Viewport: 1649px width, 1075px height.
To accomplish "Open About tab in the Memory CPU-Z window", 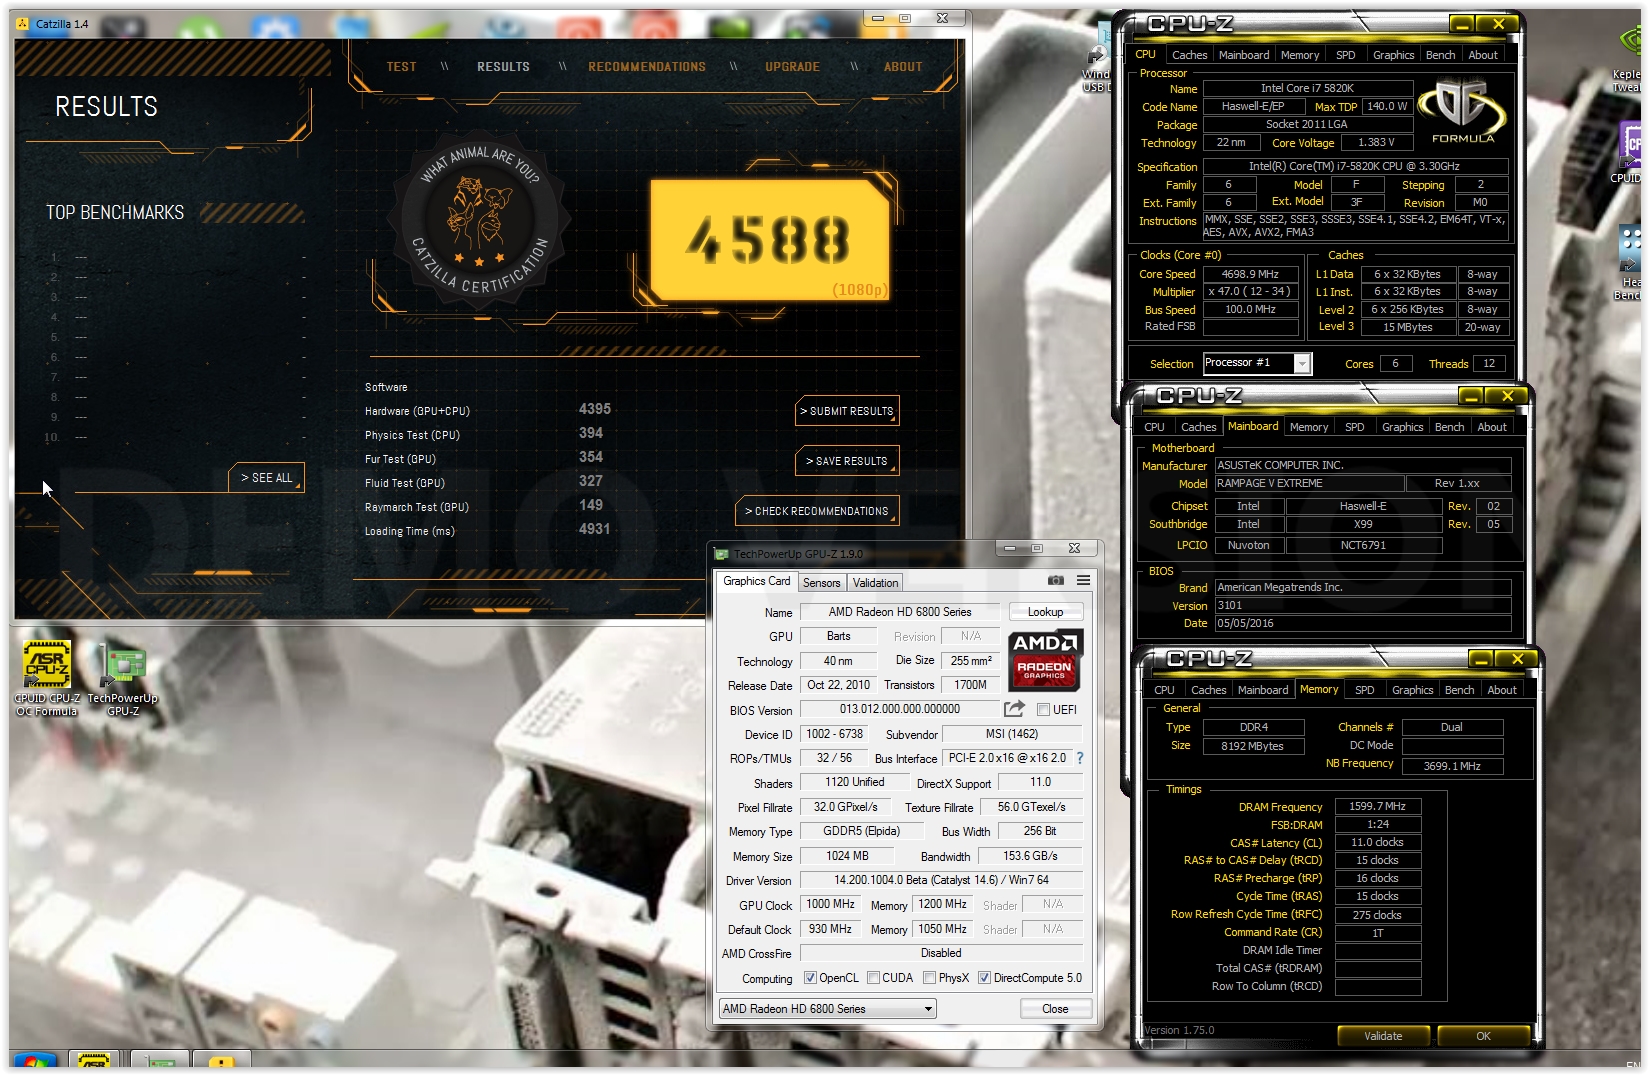I will [x=1502, y=690].
